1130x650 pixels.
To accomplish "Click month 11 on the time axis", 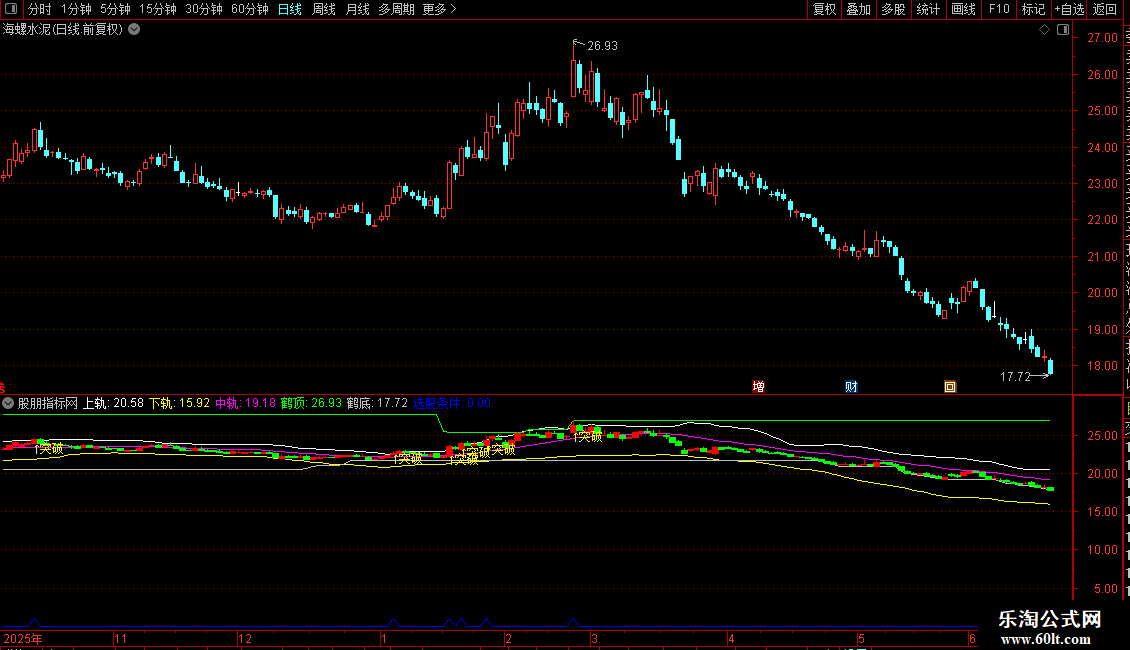I will pos(120,638).
